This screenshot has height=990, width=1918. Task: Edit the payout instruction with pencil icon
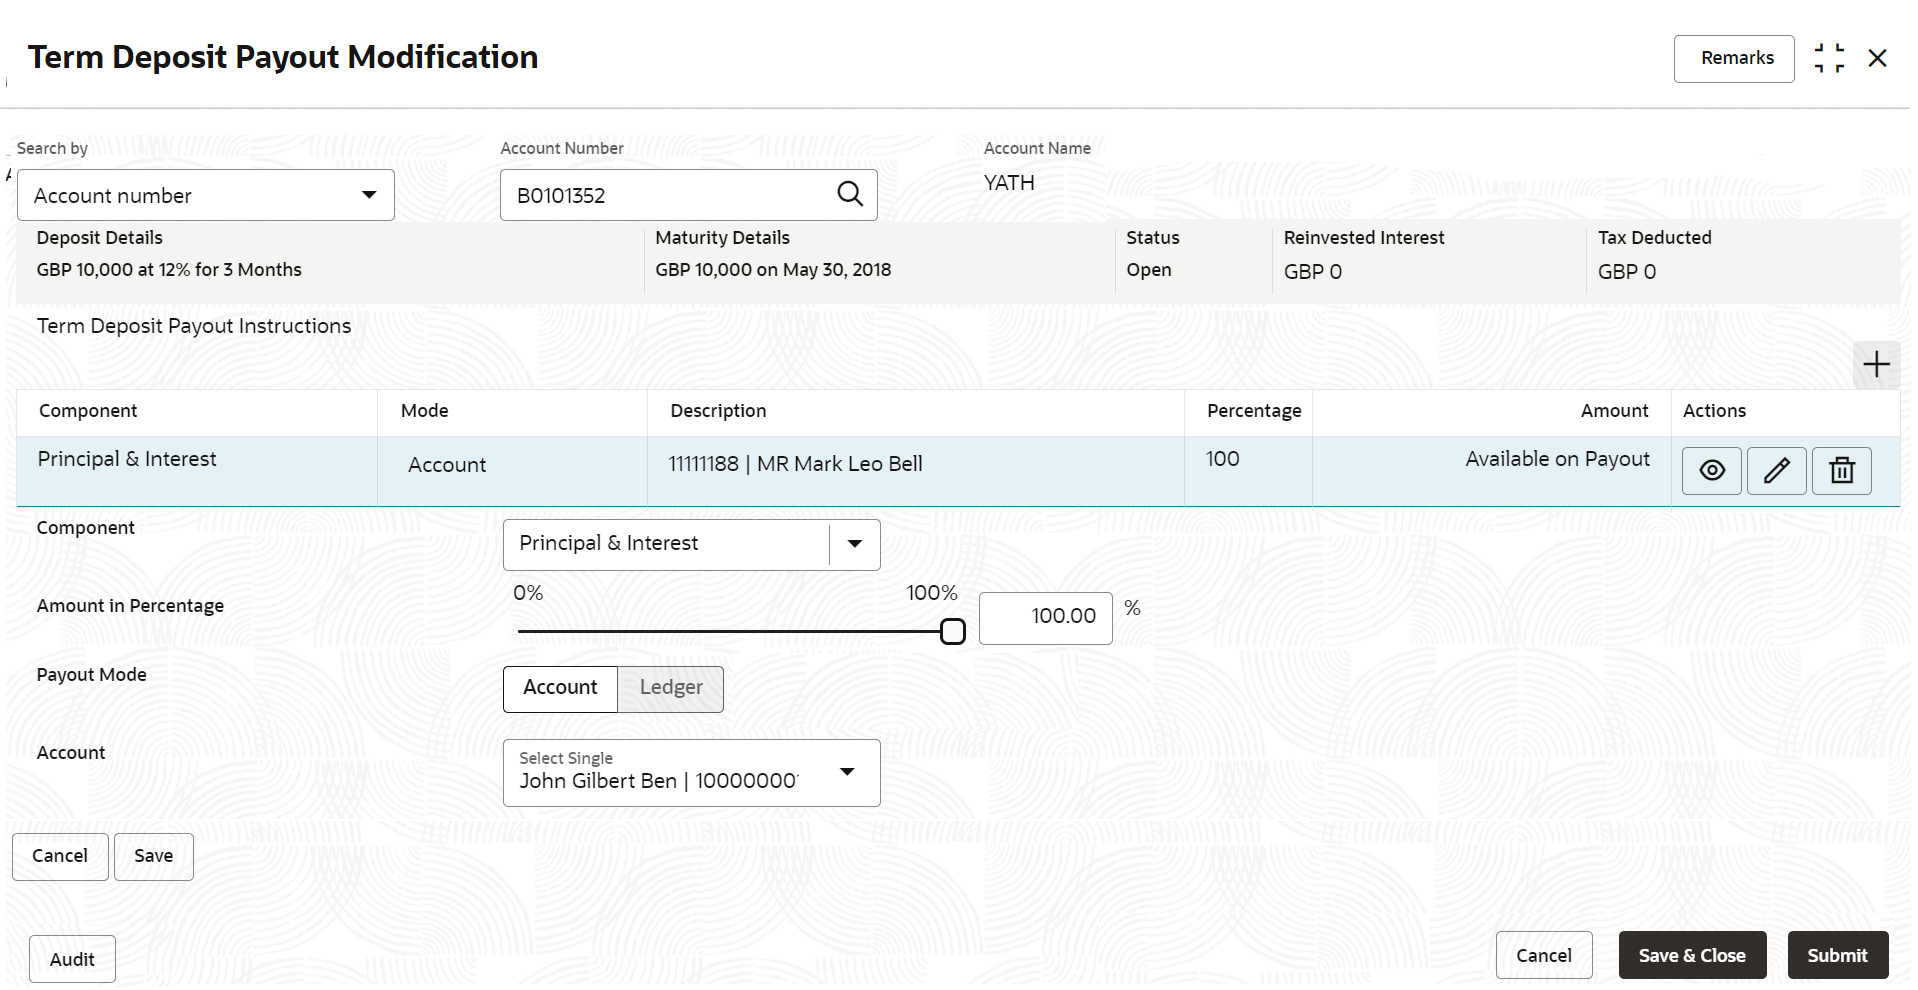pyautogui.click(x=1776, y=471)
